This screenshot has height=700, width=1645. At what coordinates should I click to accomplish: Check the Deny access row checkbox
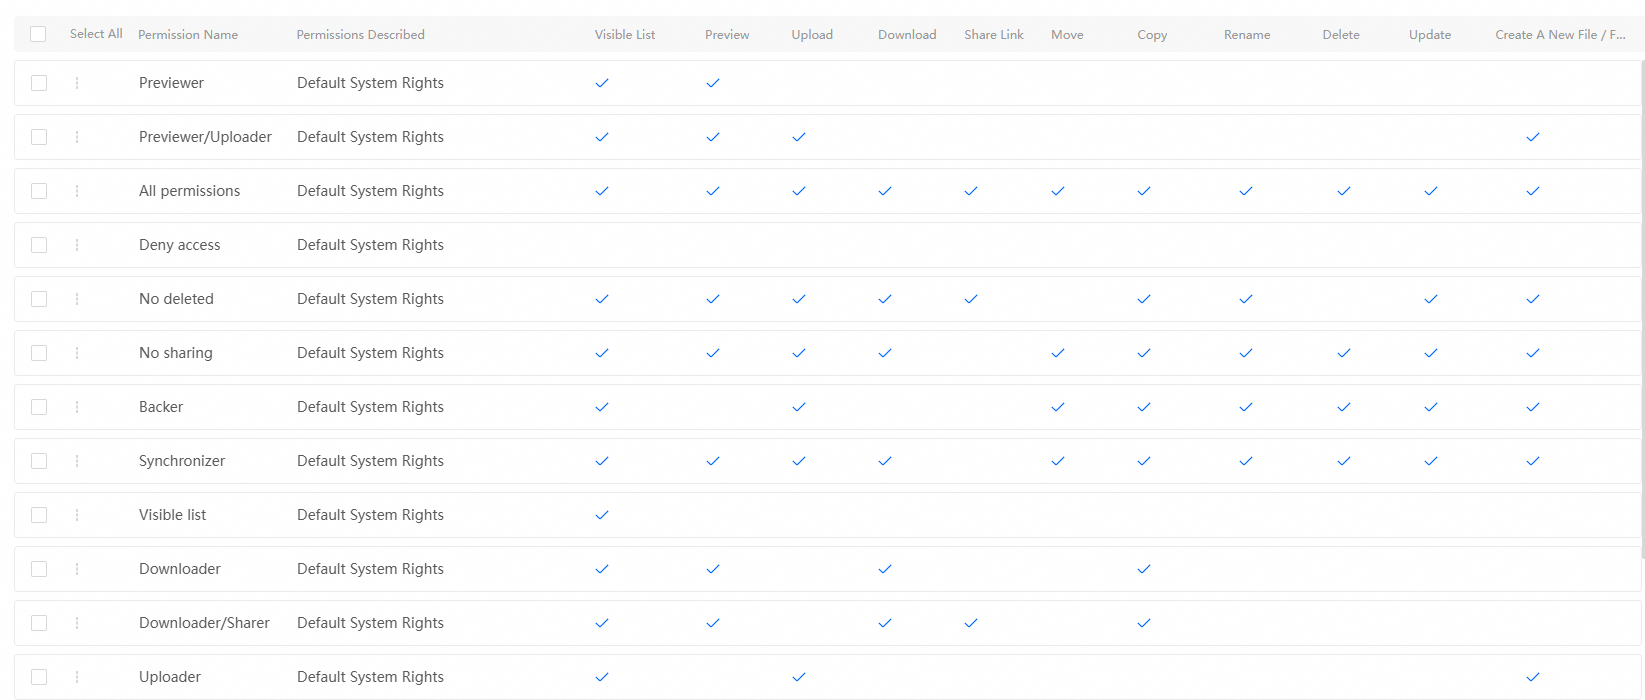pos(39,245)
